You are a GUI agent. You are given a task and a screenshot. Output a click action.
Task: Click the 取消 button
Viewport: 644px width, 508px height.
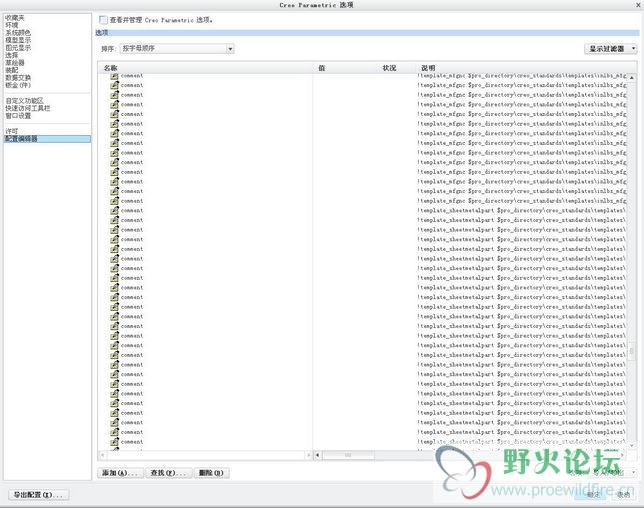[x=623, y=495]
